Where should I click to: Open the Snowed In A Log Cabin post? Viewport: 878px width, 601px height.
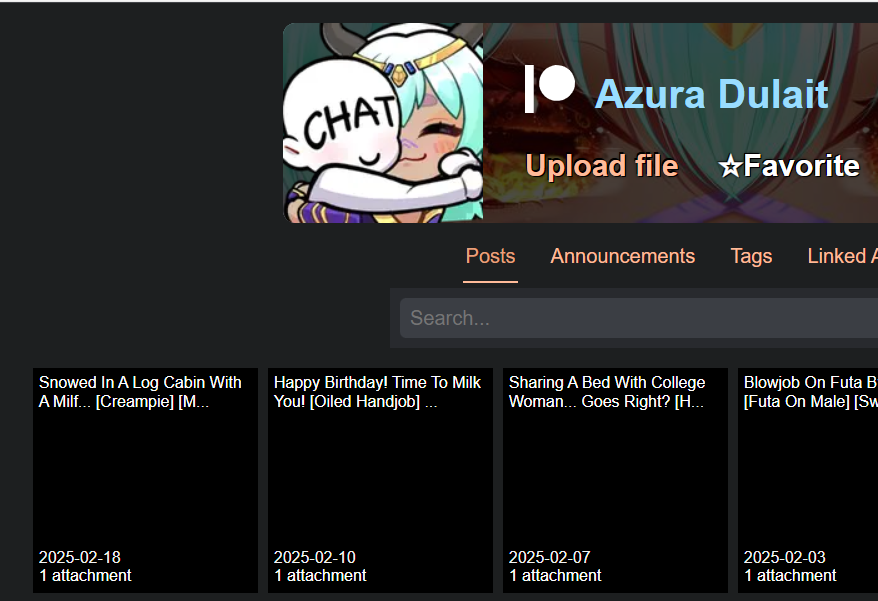(x=146, y=480)
